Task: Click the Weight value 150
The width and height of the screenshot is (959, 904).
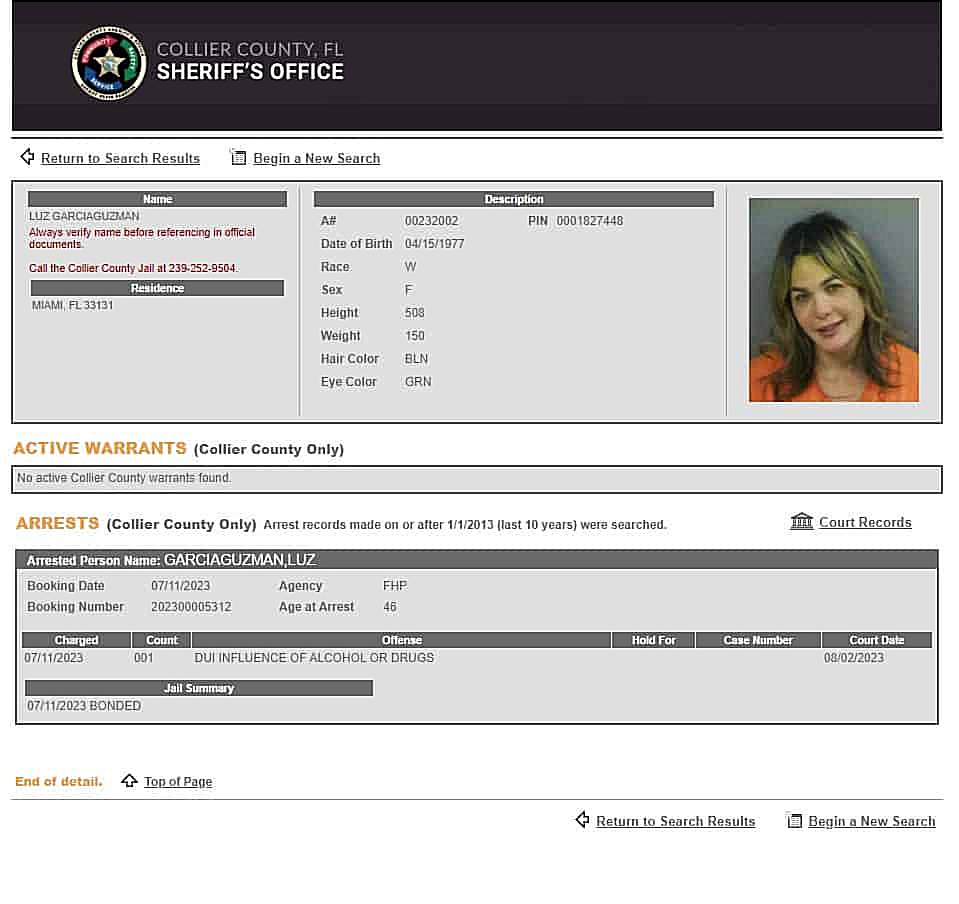Action: pos(414,336)
